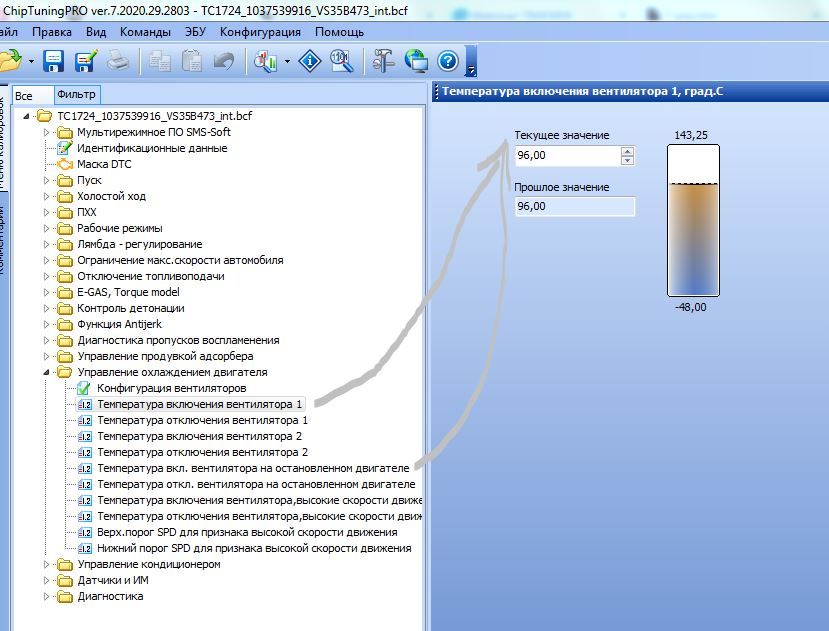Decrease the Текущее значение with the down arrow
This screenshot has height=631, width=829.
[628, 160]
